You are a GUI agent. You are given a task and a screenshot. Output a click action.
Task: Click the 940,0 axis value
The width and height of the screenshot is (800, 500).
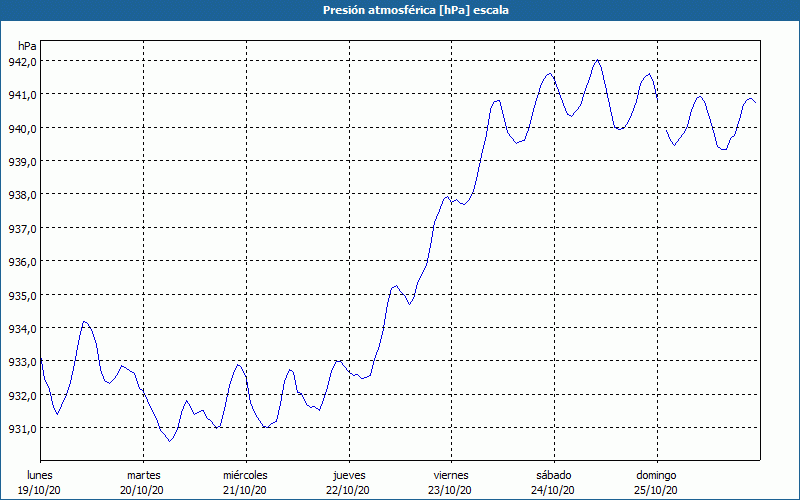click(x=22, y=129)
